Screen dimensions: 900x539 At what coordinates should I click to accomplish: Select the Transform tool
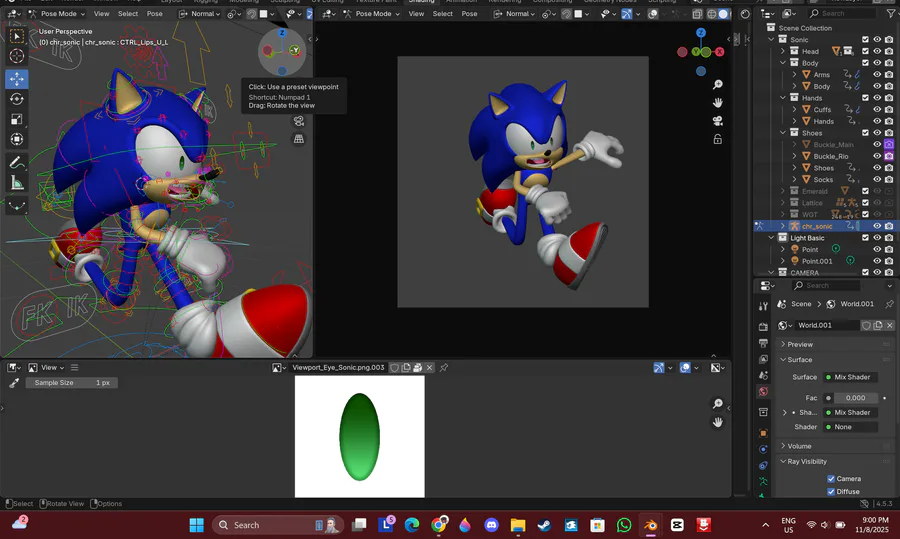(x=17, y=139)
